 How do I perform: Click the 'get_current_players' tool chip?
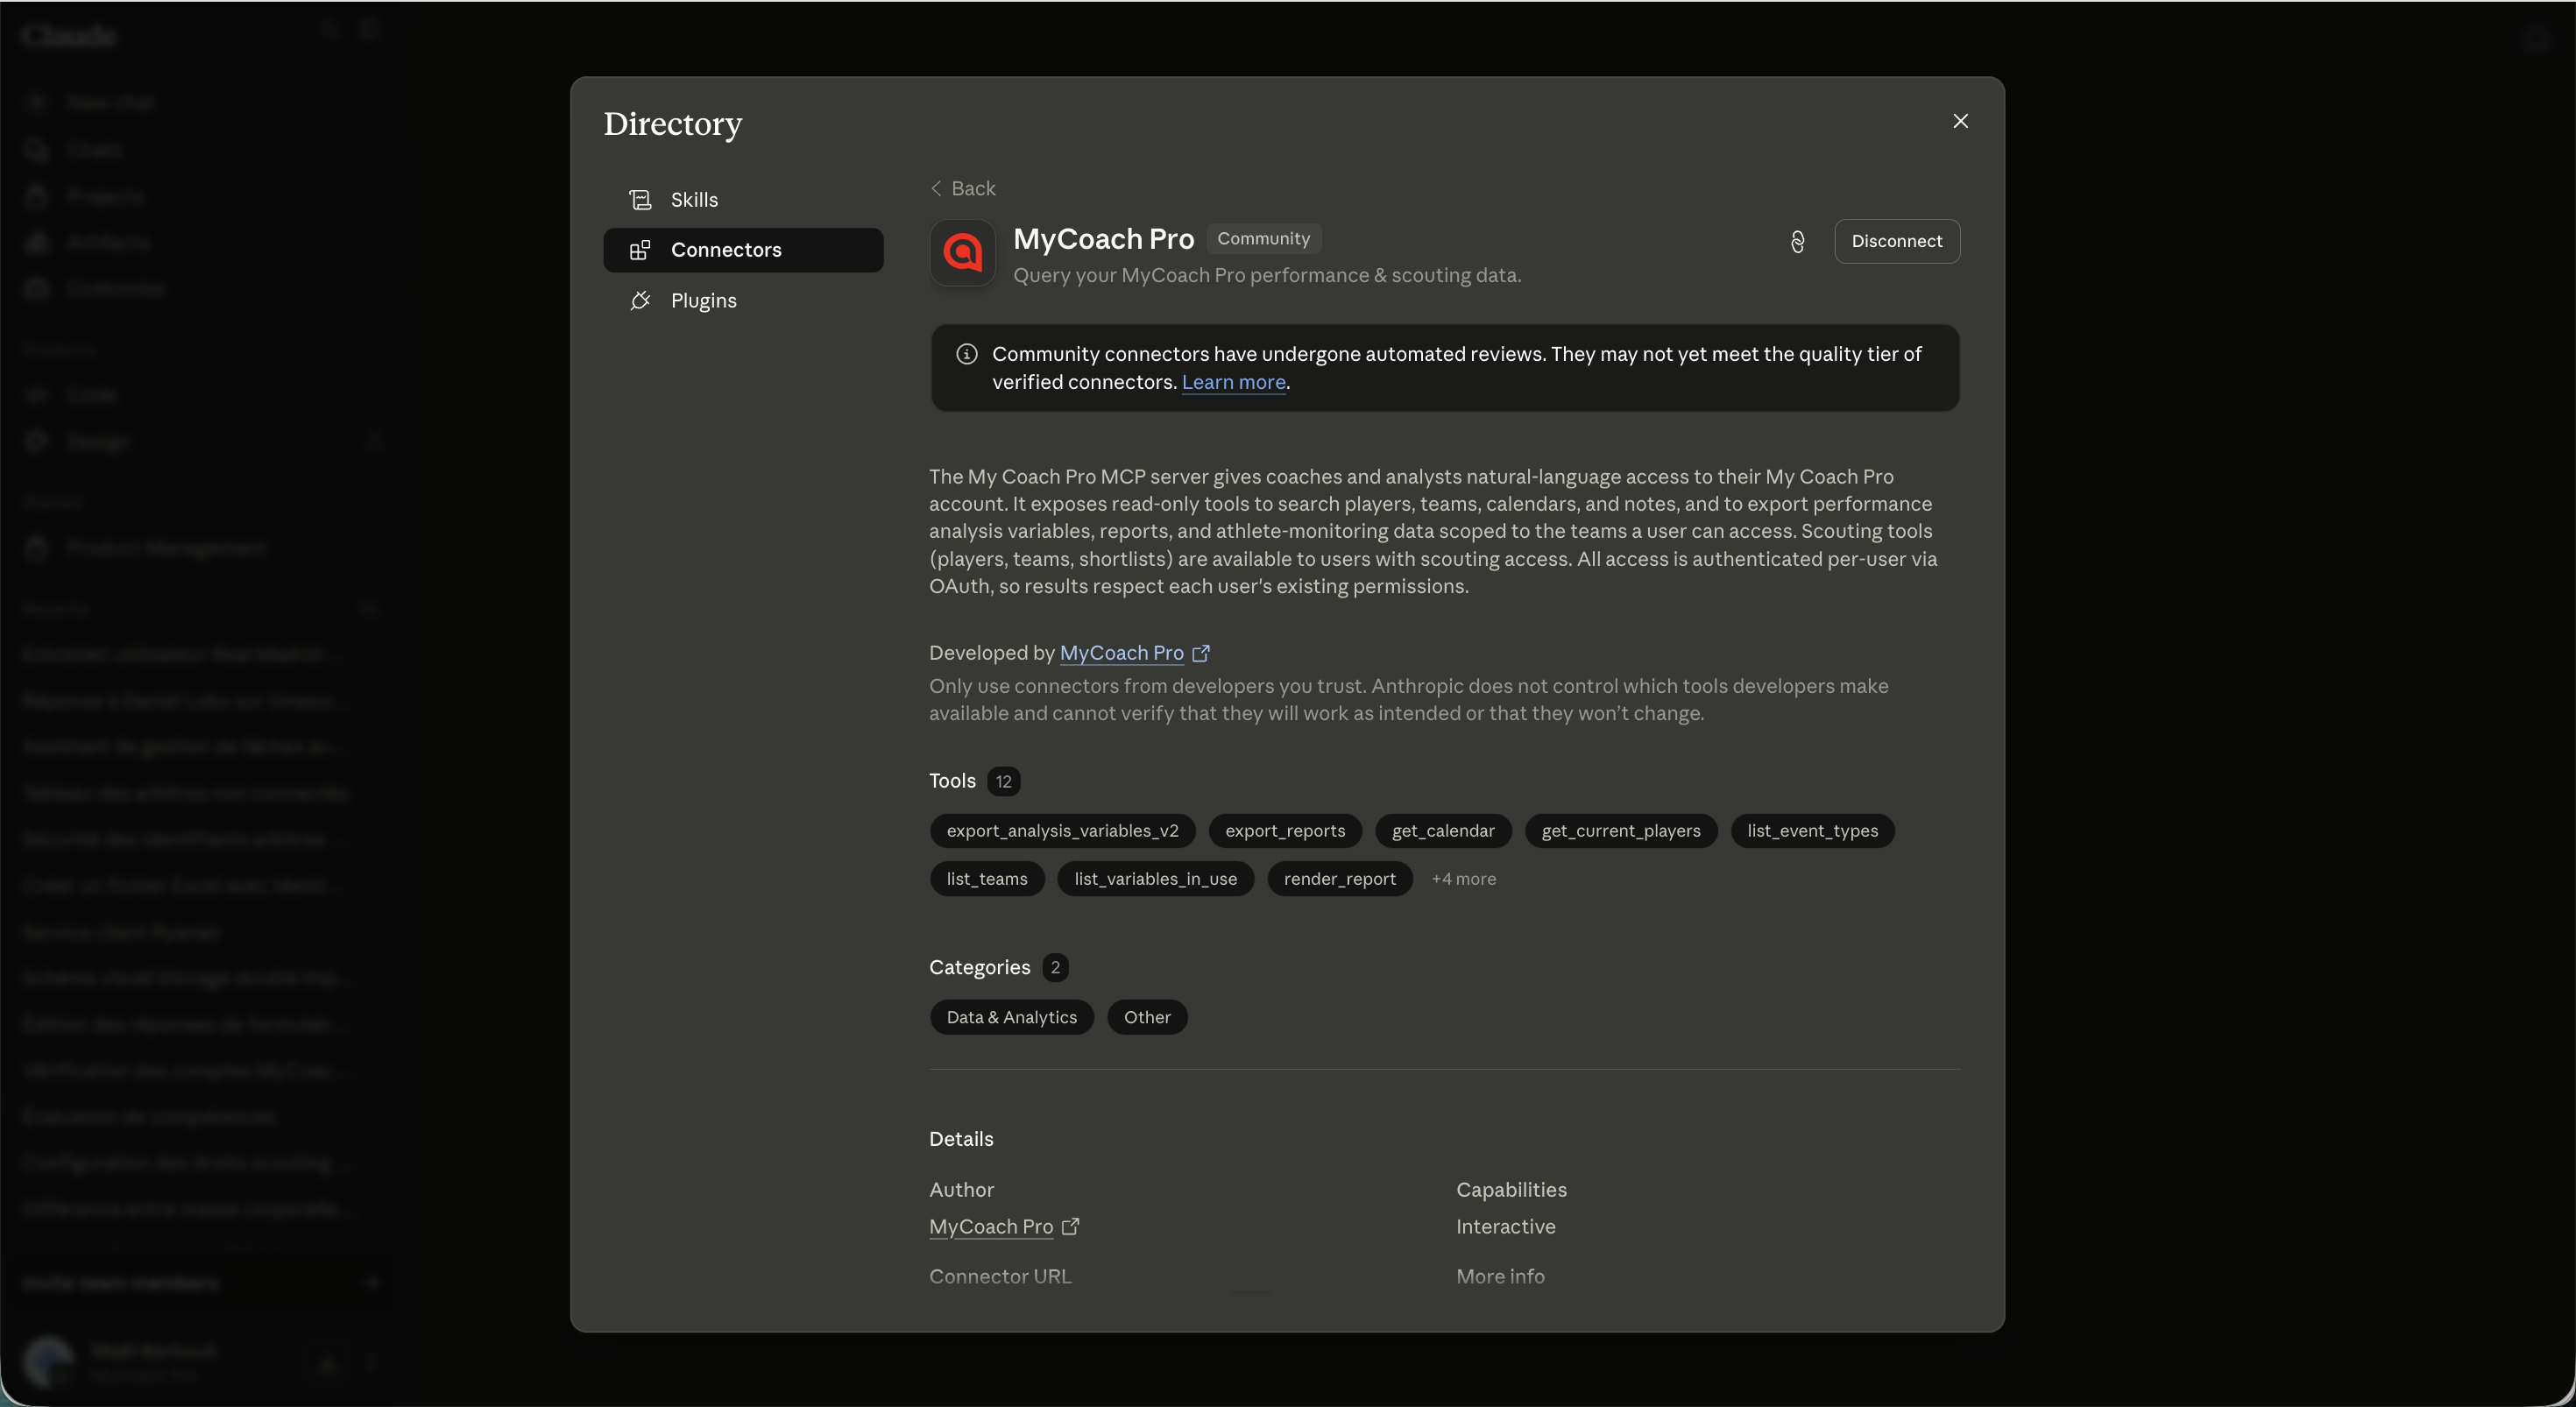tap(1620, 831)
